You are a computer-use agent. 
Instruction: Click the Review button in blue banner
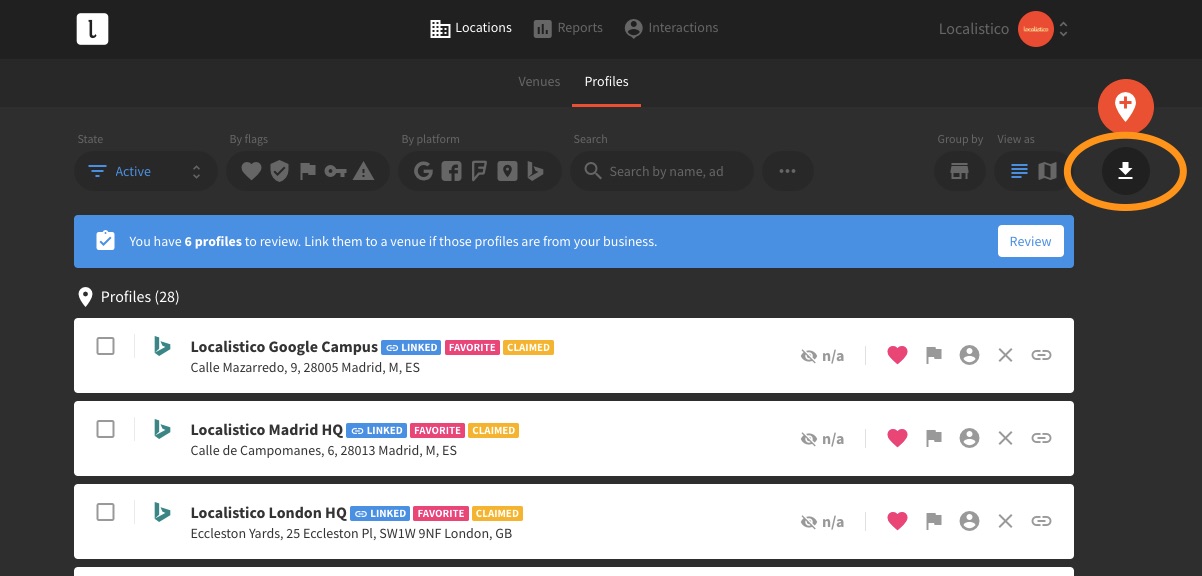click(x=1030, y=241)
